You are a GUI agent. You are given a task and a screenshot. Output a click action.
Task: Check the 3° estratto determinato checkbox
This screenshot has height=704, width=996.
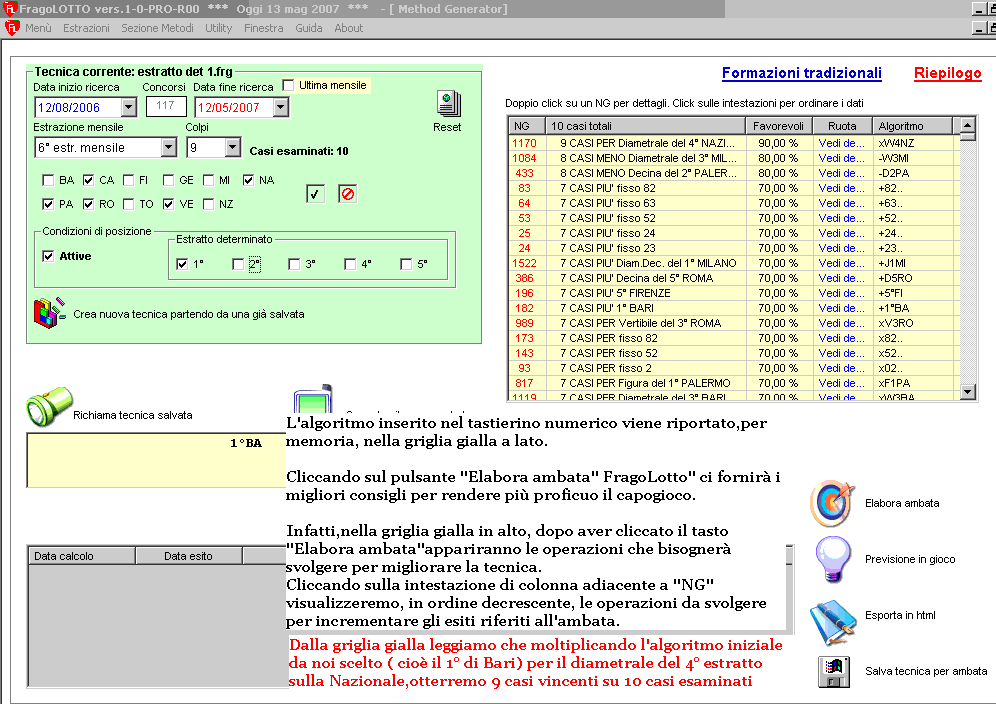click(294, 265)
